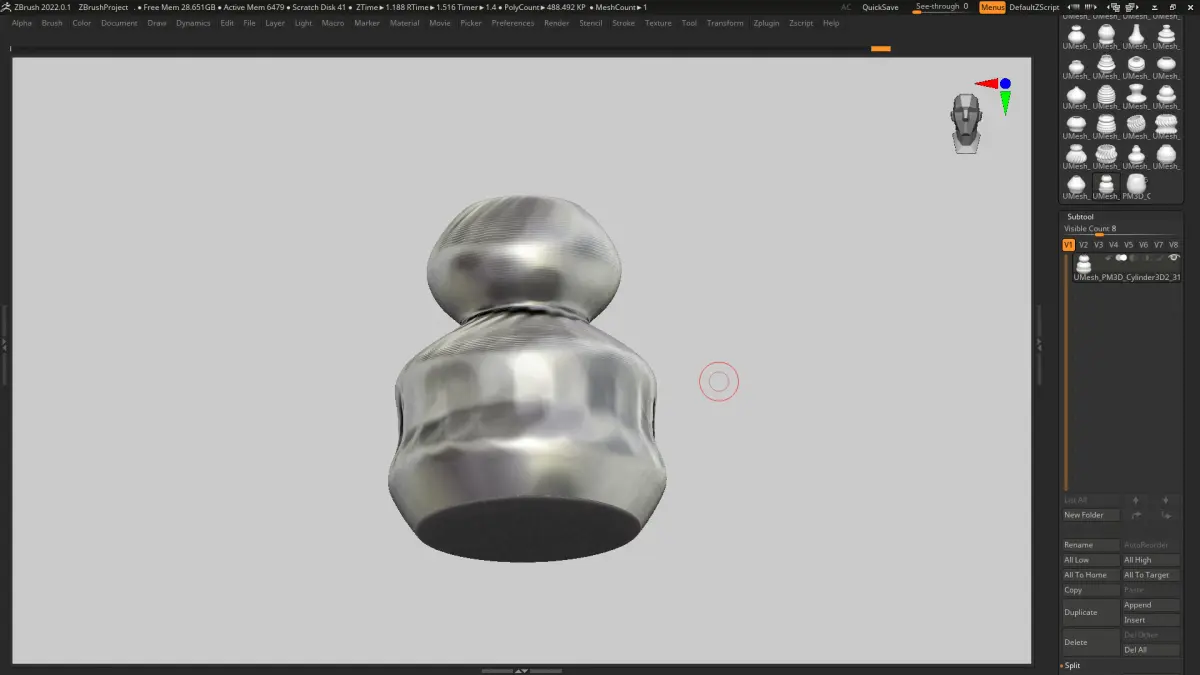Click subtool thumbnail icon of UMesh_PM3D_Cylinder3D2
1200x675 pixels.
1083,263
